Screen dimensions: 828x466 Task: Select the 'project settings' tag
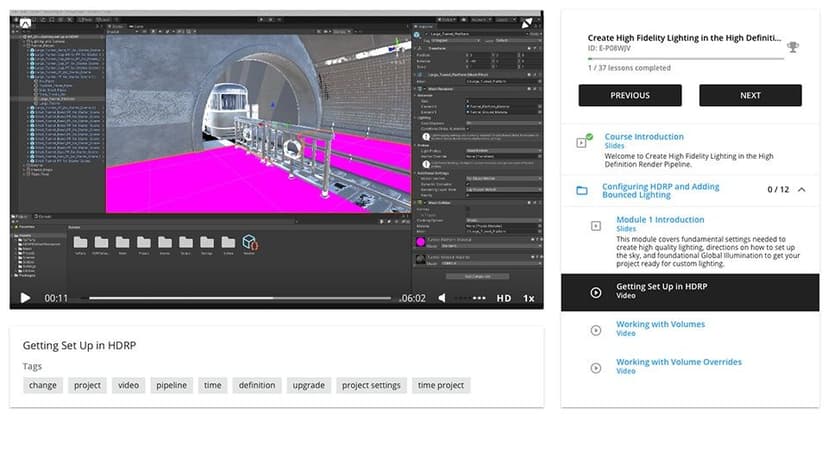pos(371,385)
